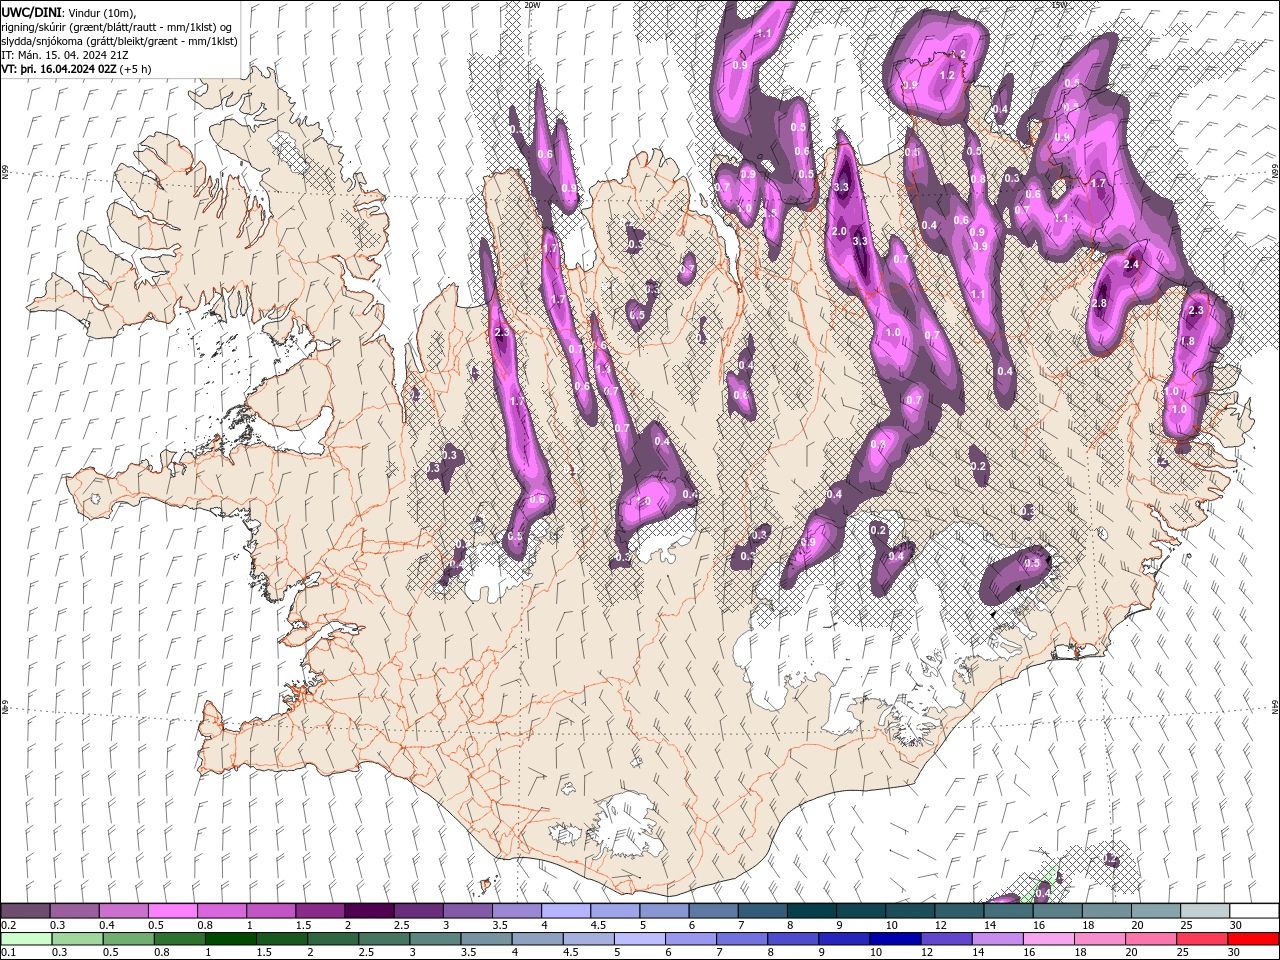
Task: Click the 2.0 precipitation value on the map
Action: point(839,231)
